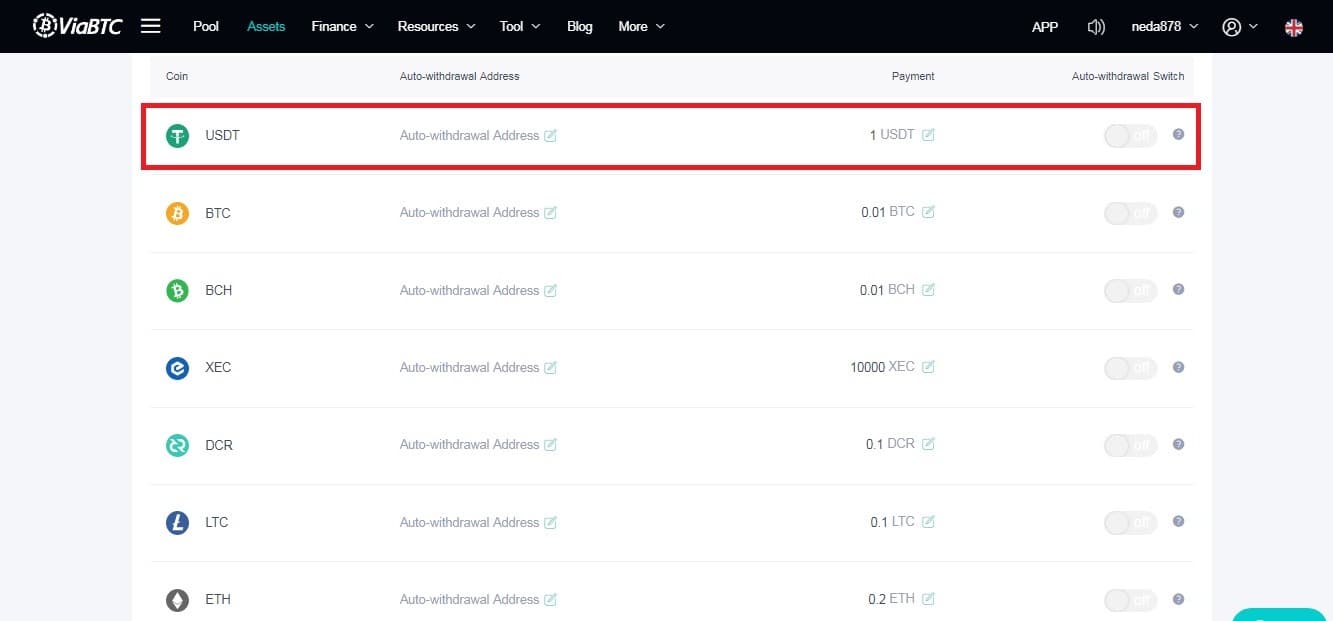Expand the Tool dropdown menu
Screen dimensions: 1333x621
pos(520,26)
